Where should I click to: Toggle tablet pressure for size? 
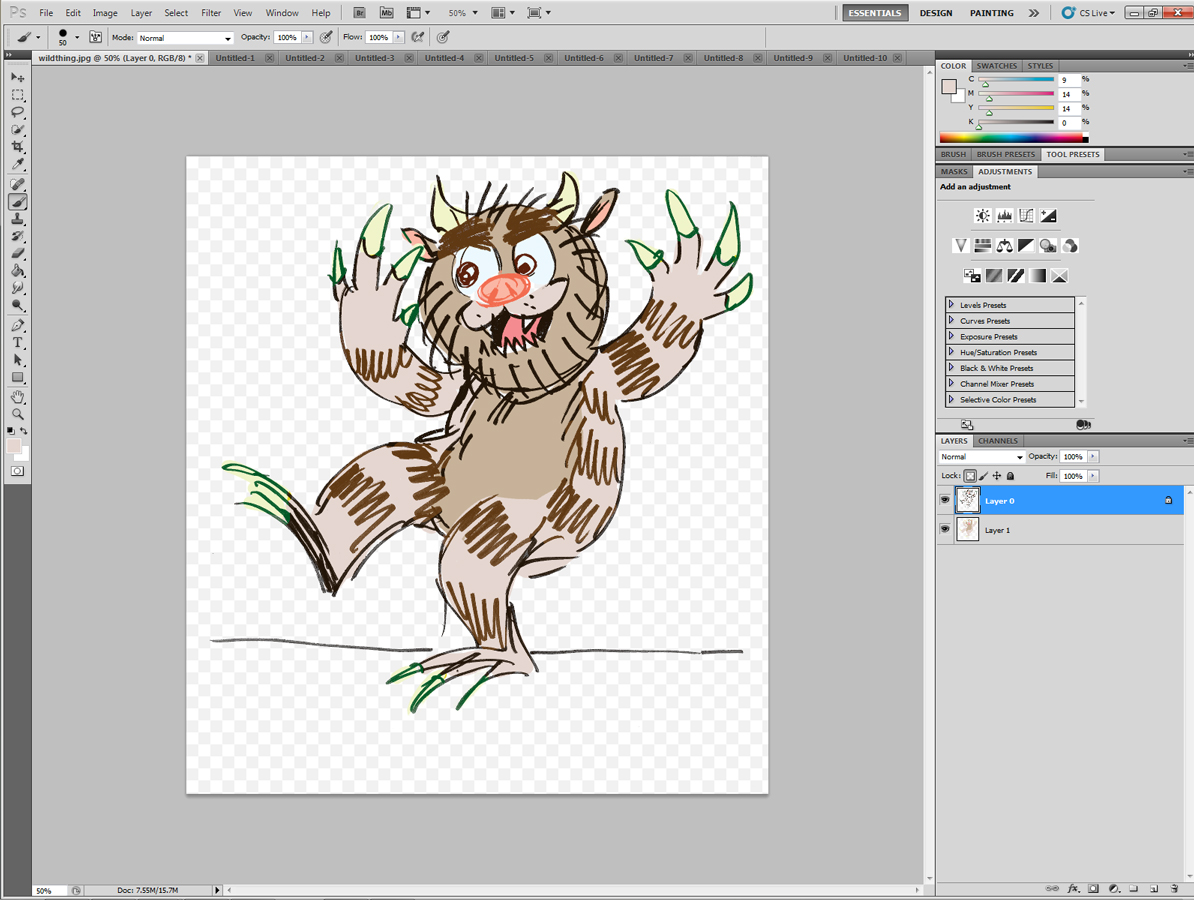tap(443, 37)
